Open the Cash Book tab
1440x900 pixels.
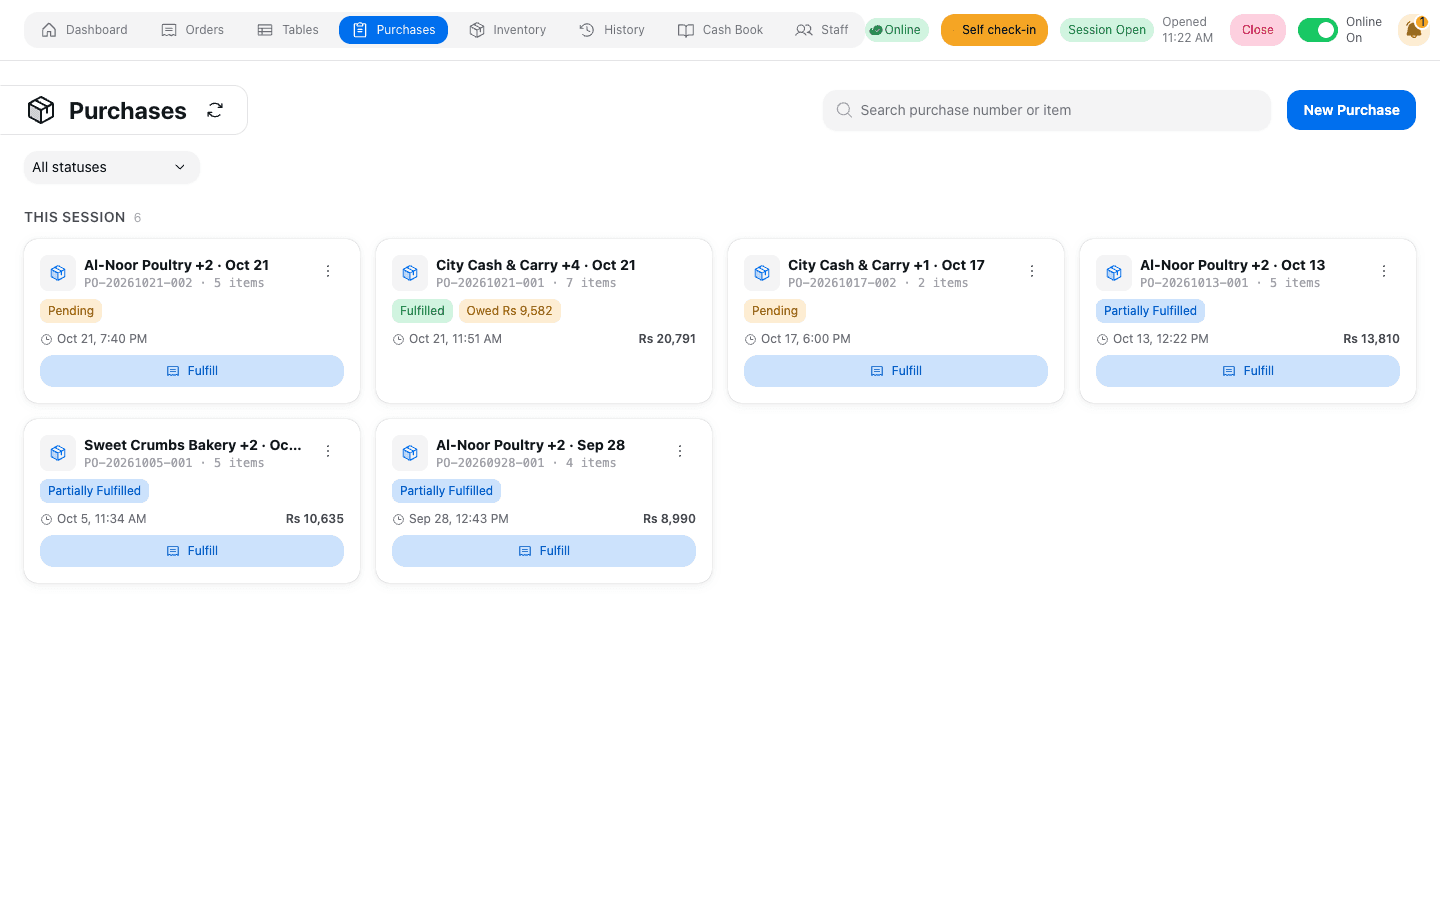click(x=721, y=30)
